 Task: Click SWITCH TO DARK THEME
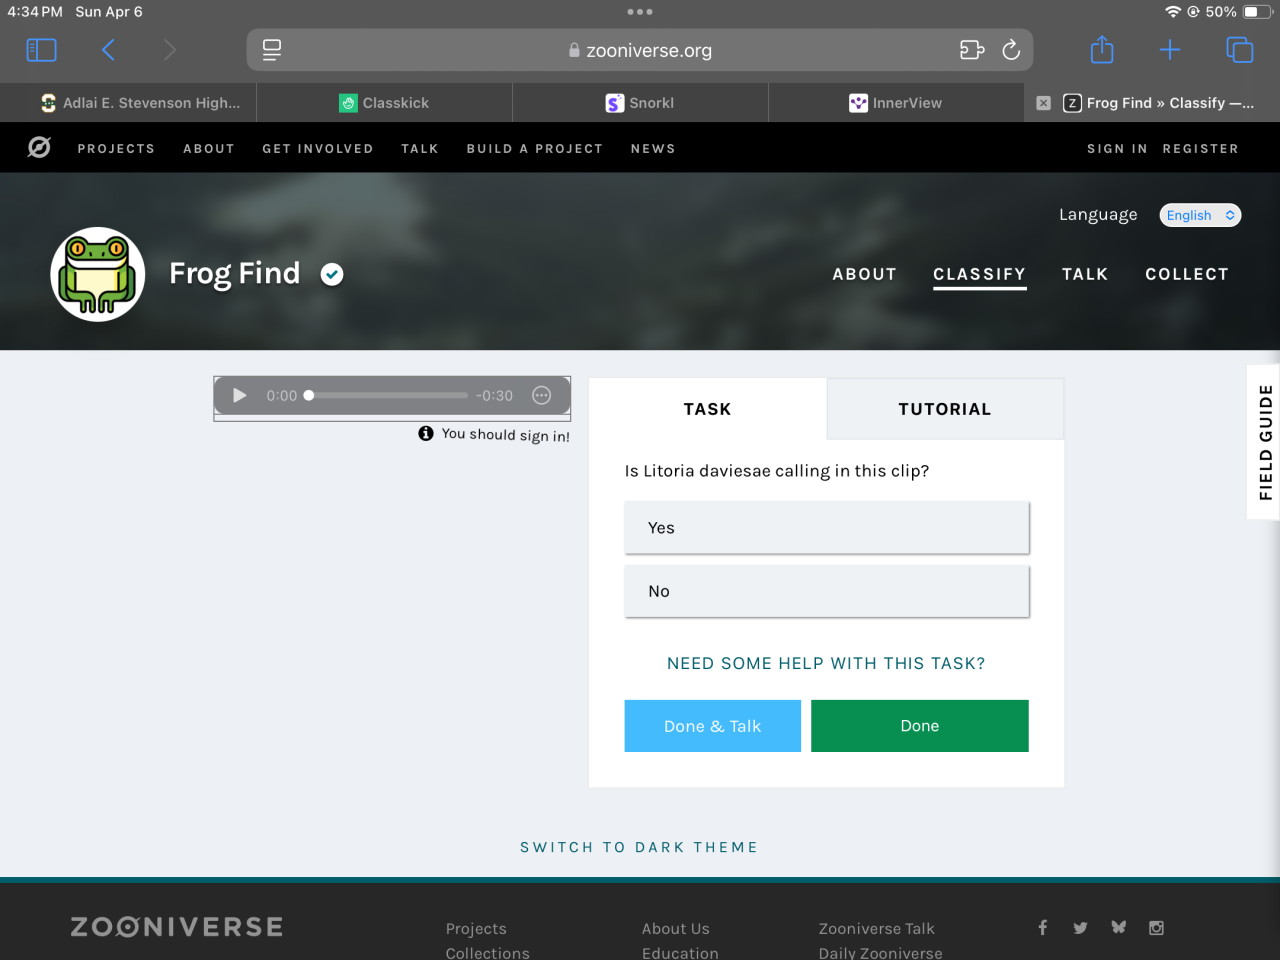[639, 847]
